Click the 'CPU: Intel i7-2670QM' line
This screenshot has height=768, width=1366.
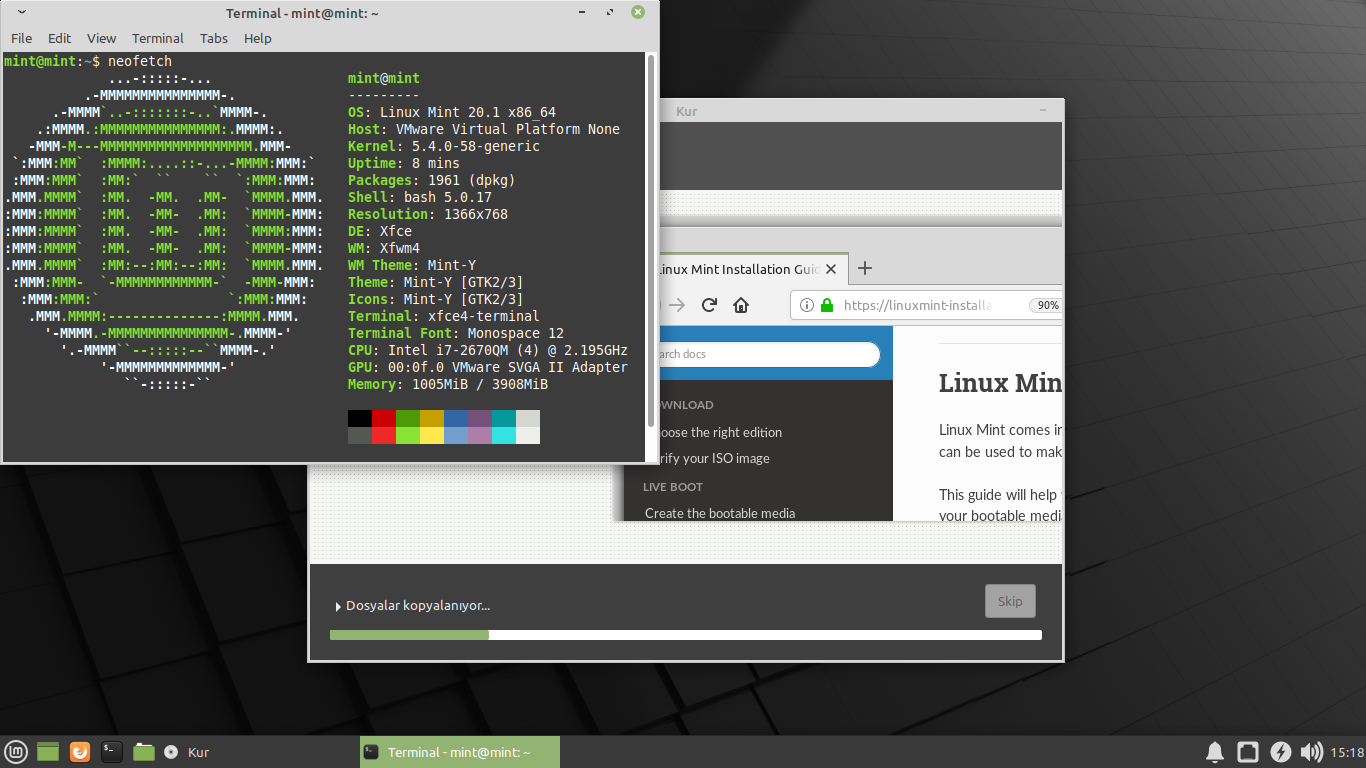coord(488,350)
